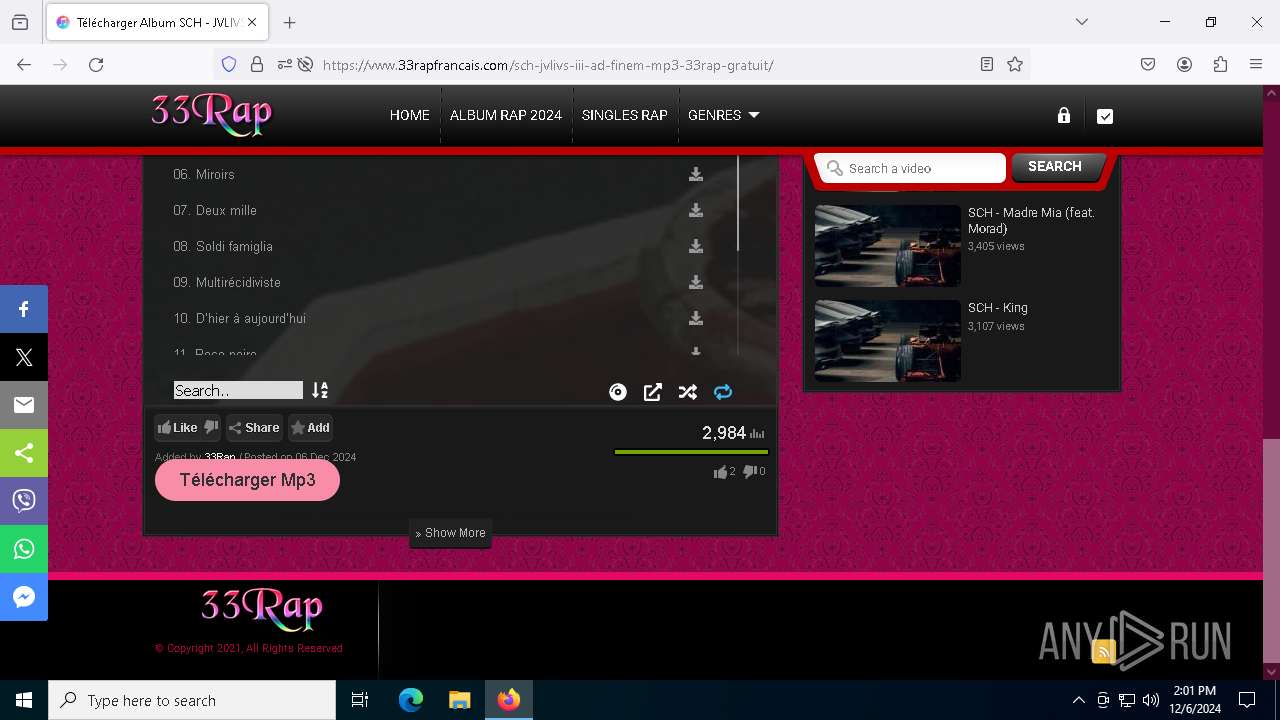This screenshot has height=720, width=1280.
Task: Open the GENRES dropdown menu
Action: click(x=724, y=115)
